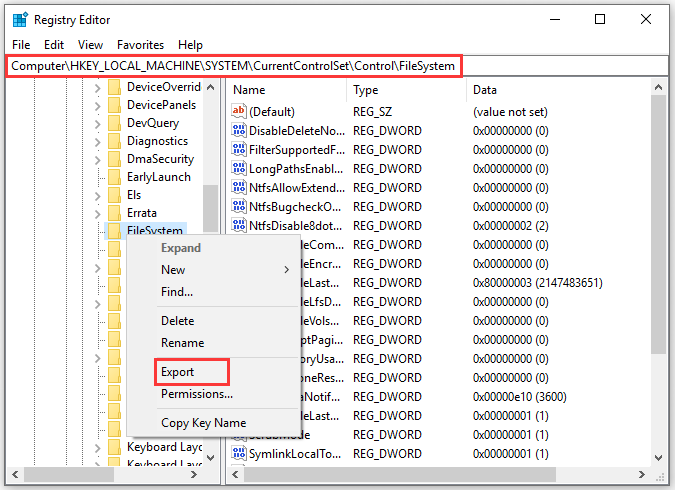Click the (Default) string value icon
Screen dimensions: 675x490
pyautogui.click(x=238, y=111)
